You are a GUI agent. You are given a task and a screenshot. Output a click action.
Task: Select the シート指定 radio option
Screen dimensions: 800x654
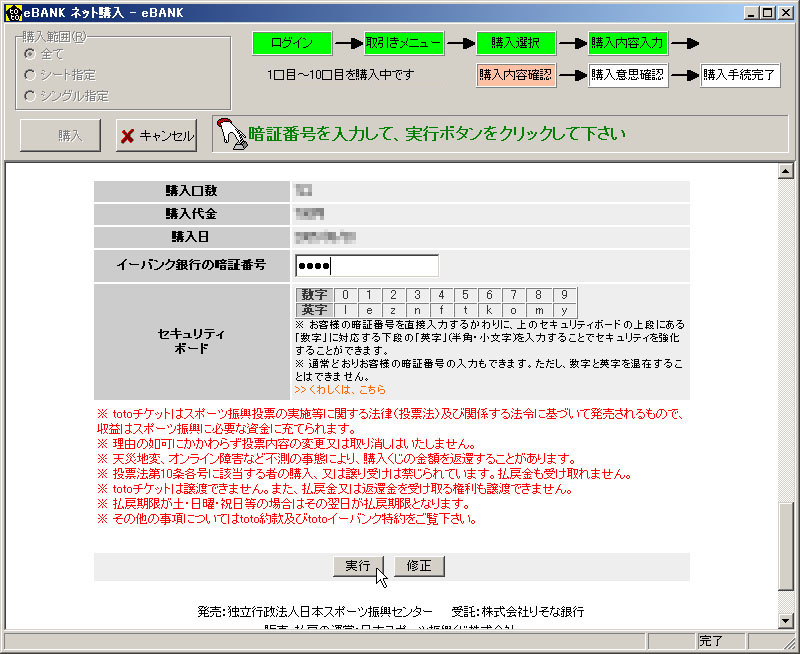click(31, 75)
